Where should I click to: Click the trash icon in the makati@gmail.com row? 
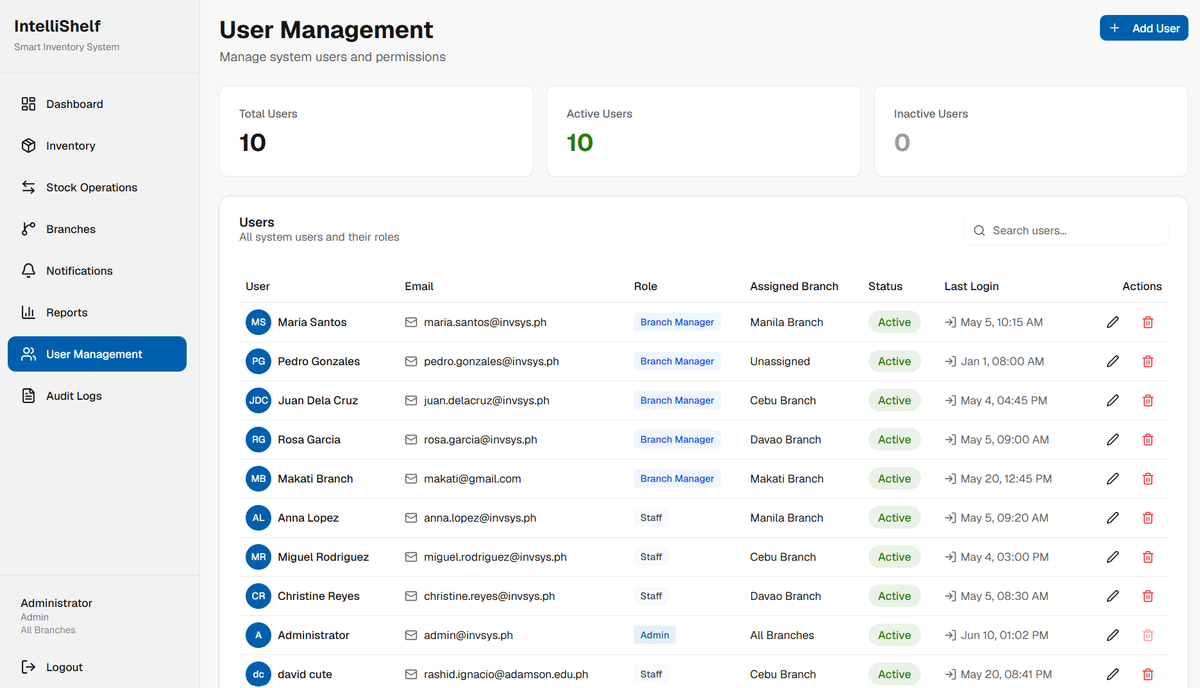tap(1148, 478)
